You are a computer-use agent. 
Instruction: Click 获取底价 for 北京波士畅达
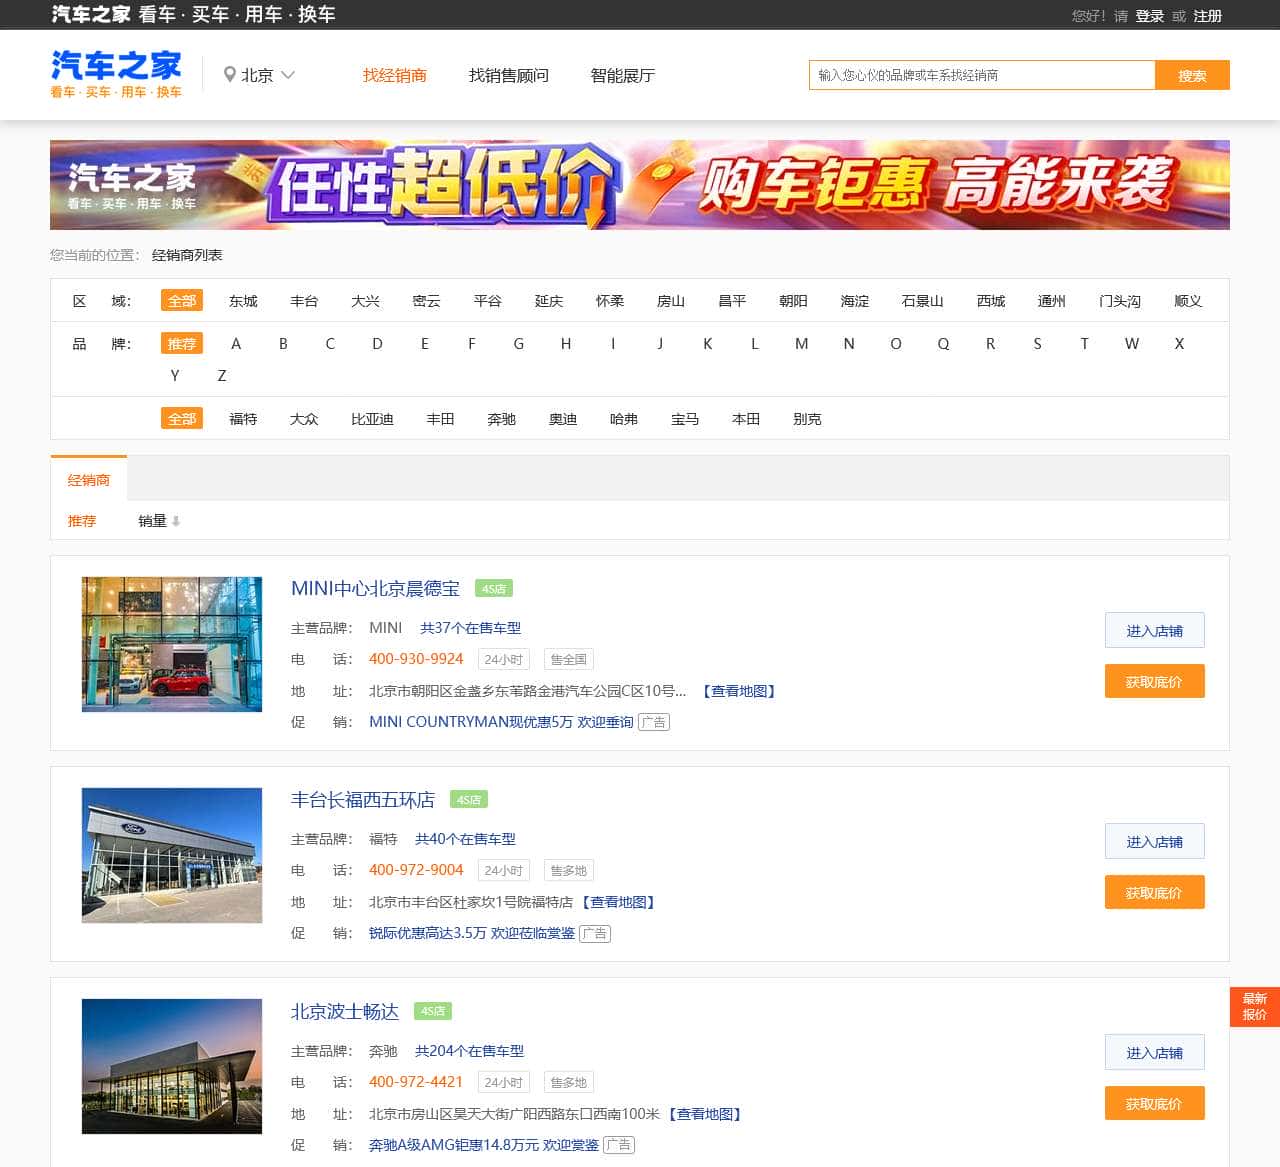[x=1154, y=1104]
